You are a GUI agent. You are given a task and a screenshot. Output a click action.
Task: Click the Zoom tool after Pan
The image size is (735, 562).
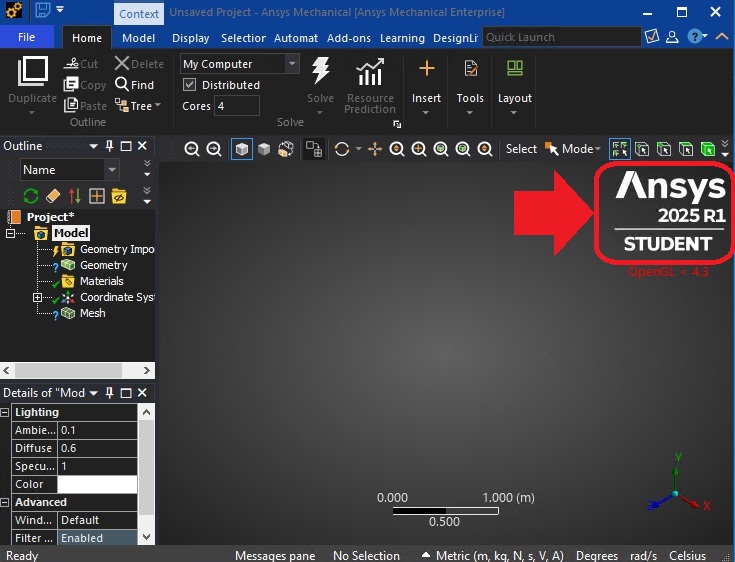397,149
